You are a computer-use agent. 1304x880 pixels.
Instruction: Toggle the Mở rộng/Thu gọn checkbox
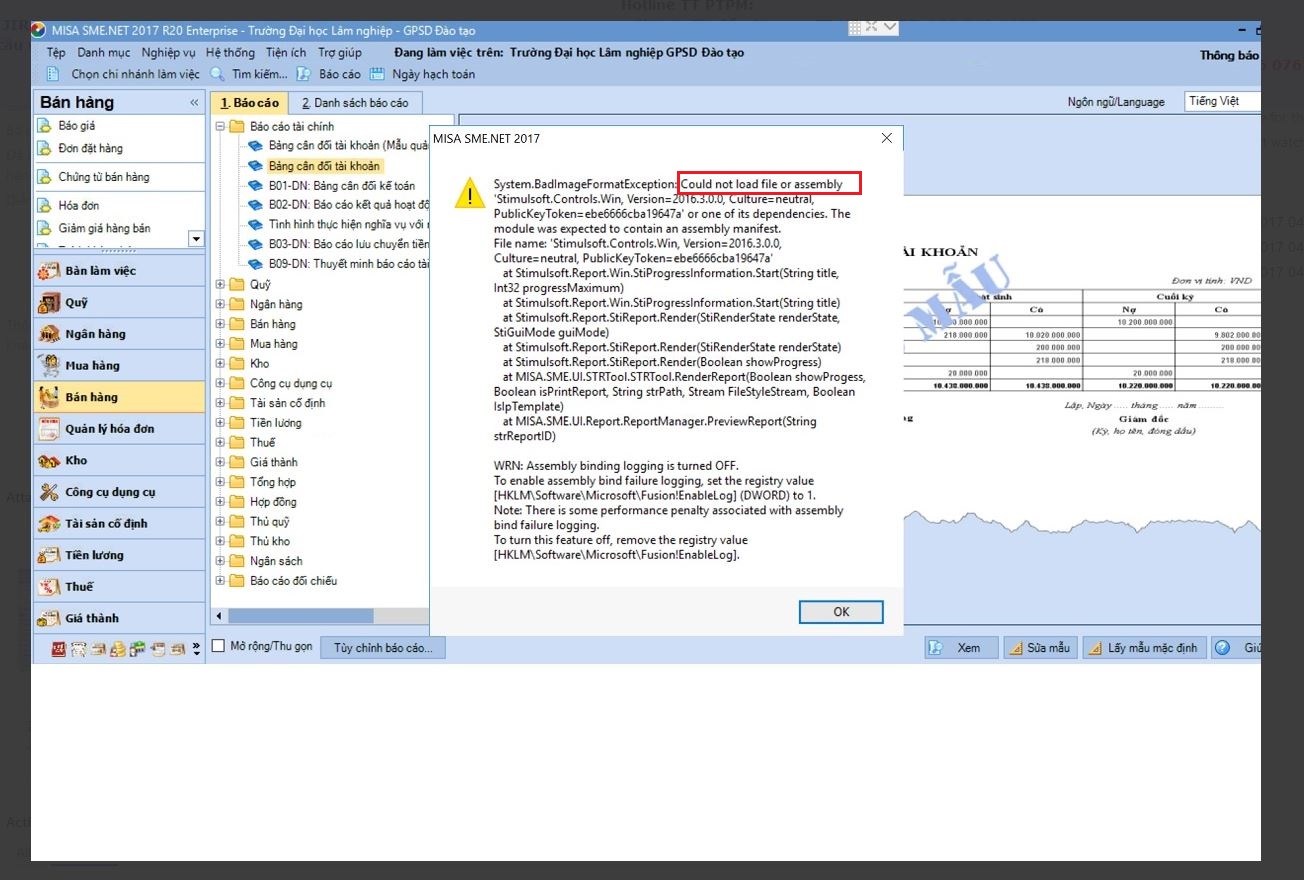(219, 647)
